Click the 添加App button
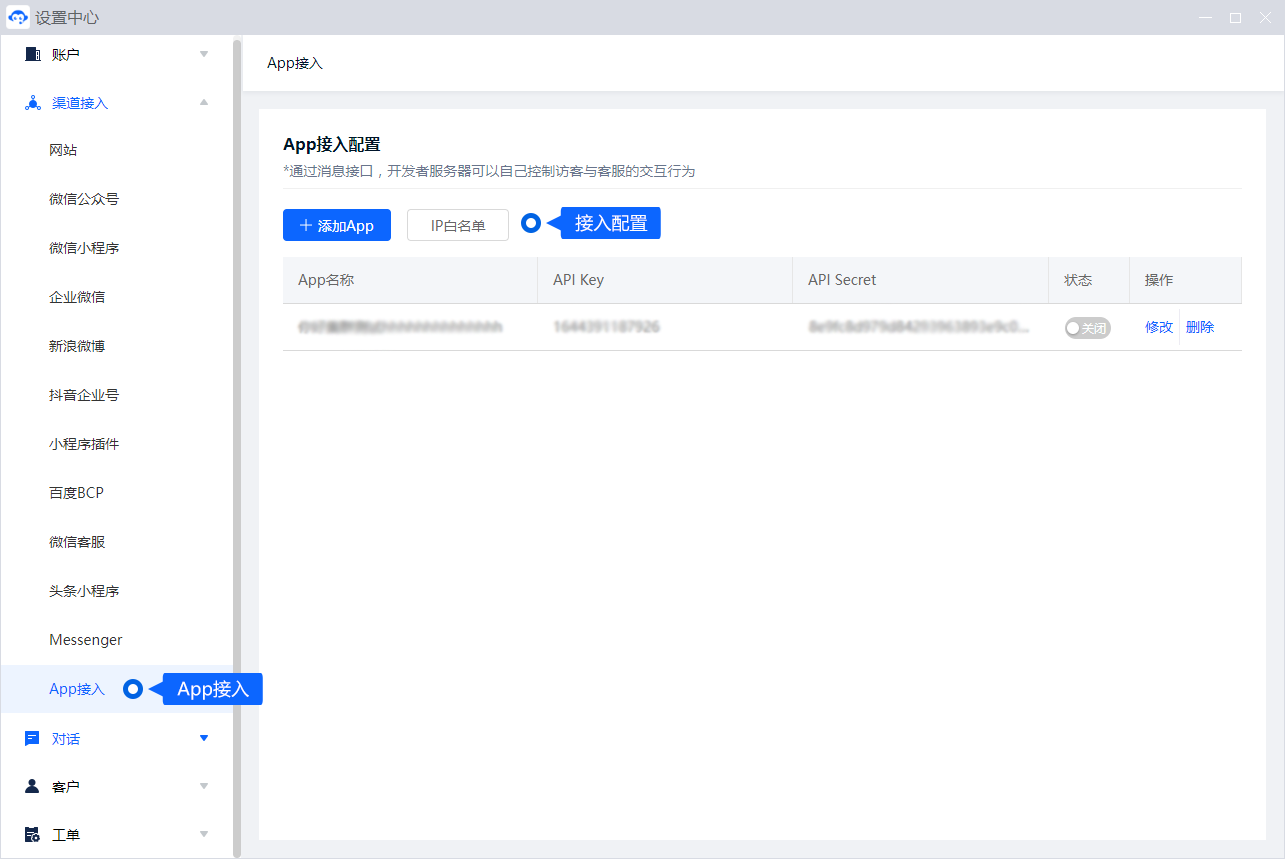This screenshot has height=859, width=1285. [337, 225]
